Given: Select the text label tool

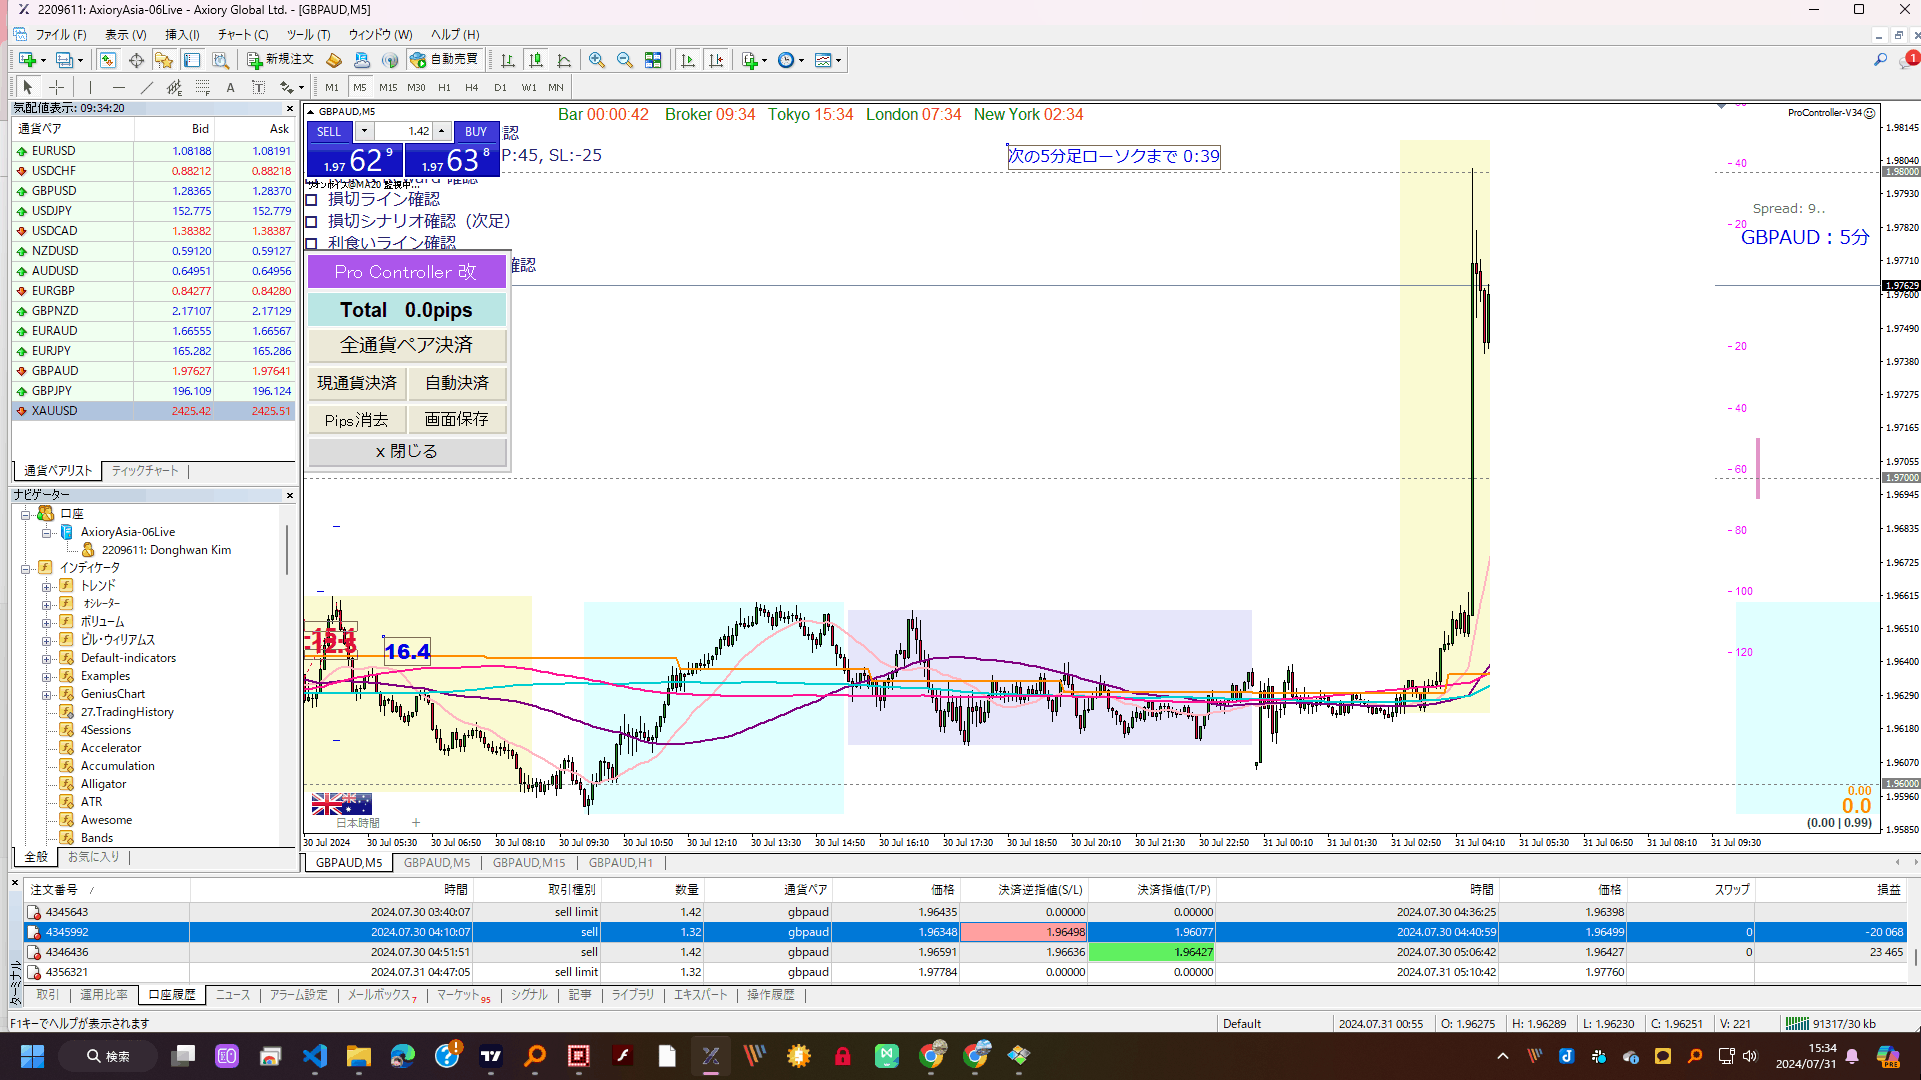Looking at the screenshot, I should (x=258, y=87).
